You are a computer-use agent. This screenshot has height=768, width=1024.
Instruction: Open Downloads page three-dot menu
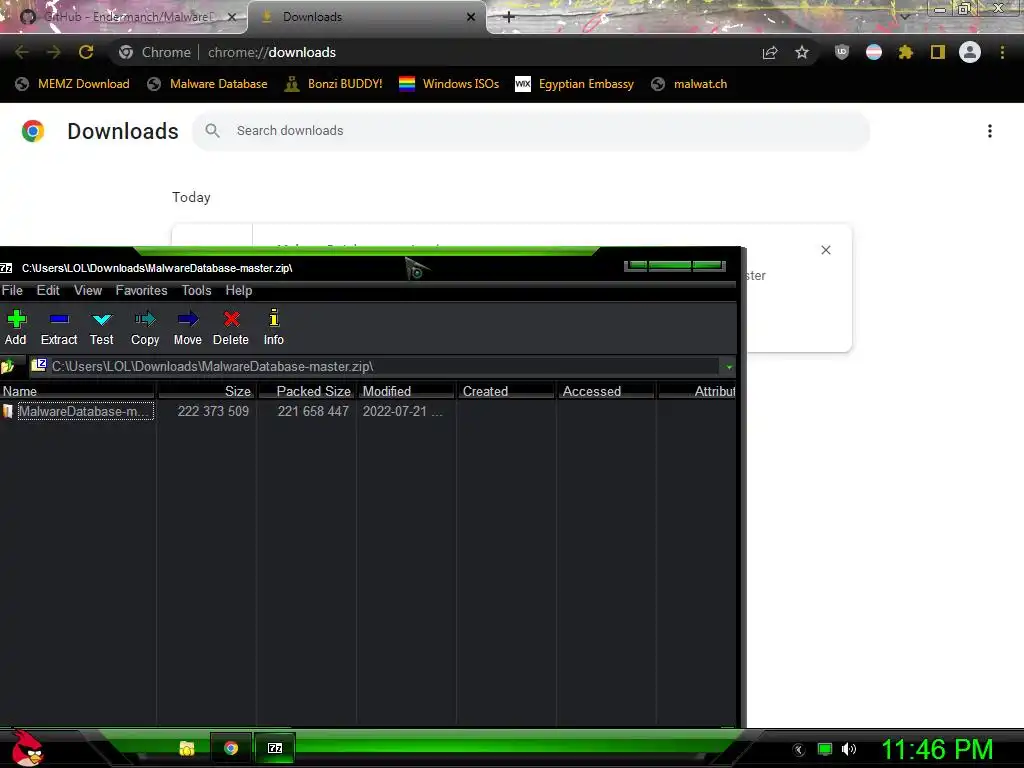pos(990,131)
